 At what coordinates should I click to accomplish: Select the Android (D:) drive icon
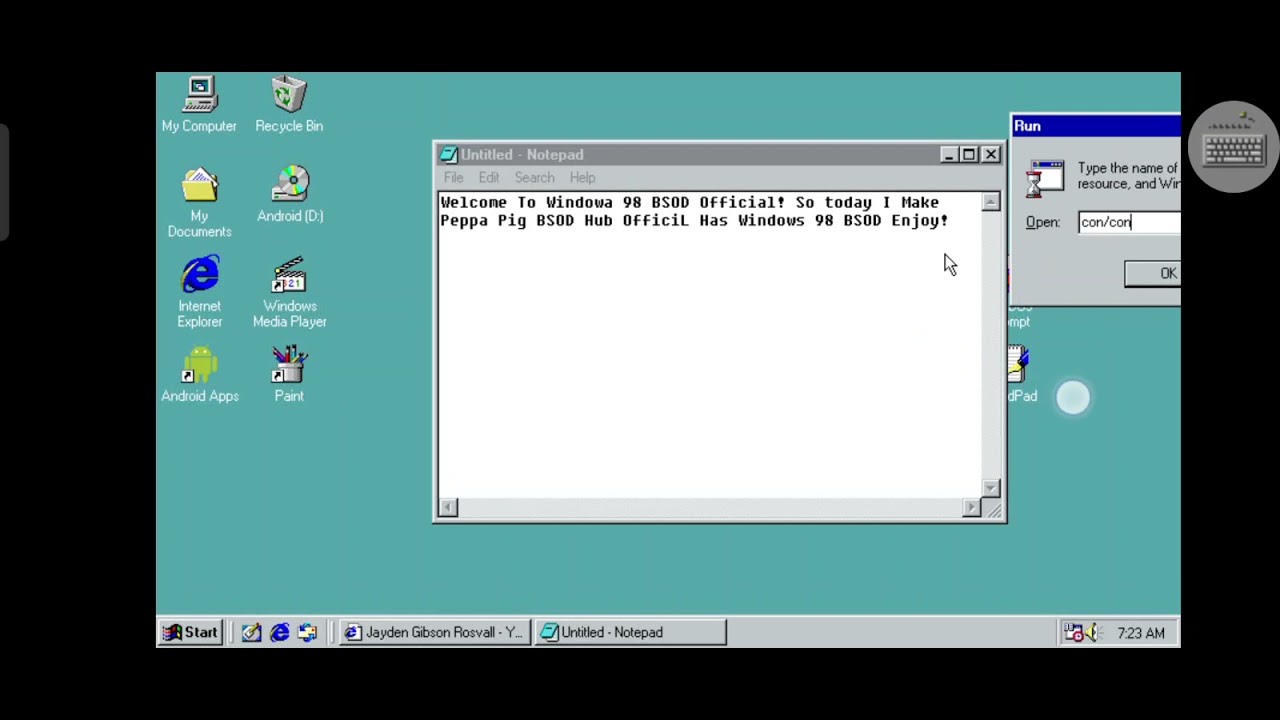290,194
